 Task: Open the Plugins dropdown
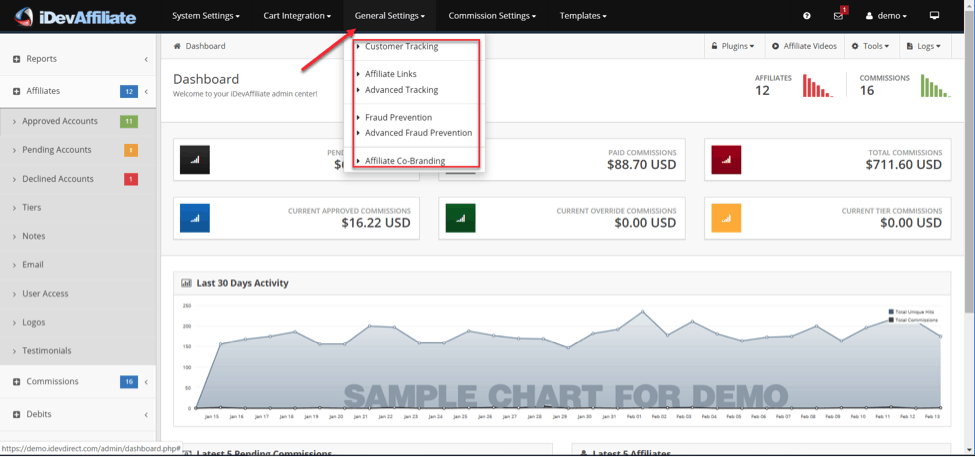click(733, 46)
